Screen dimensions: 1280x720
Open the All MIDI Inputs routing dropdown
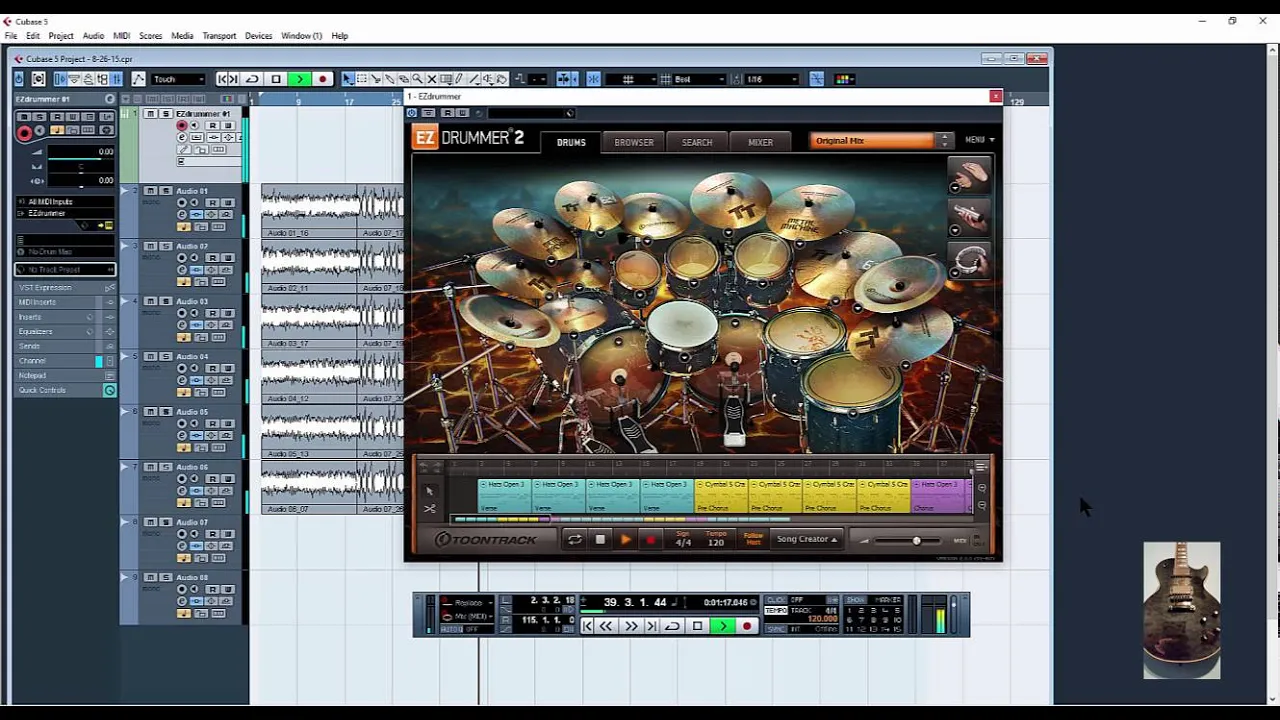(65, 202)
